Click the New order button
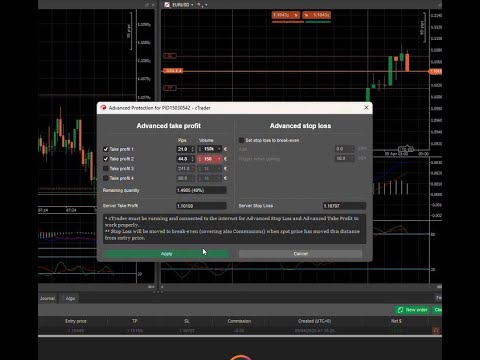Image resolution: width=480 pixels, height=360 pixels. [x=413, y=310]
